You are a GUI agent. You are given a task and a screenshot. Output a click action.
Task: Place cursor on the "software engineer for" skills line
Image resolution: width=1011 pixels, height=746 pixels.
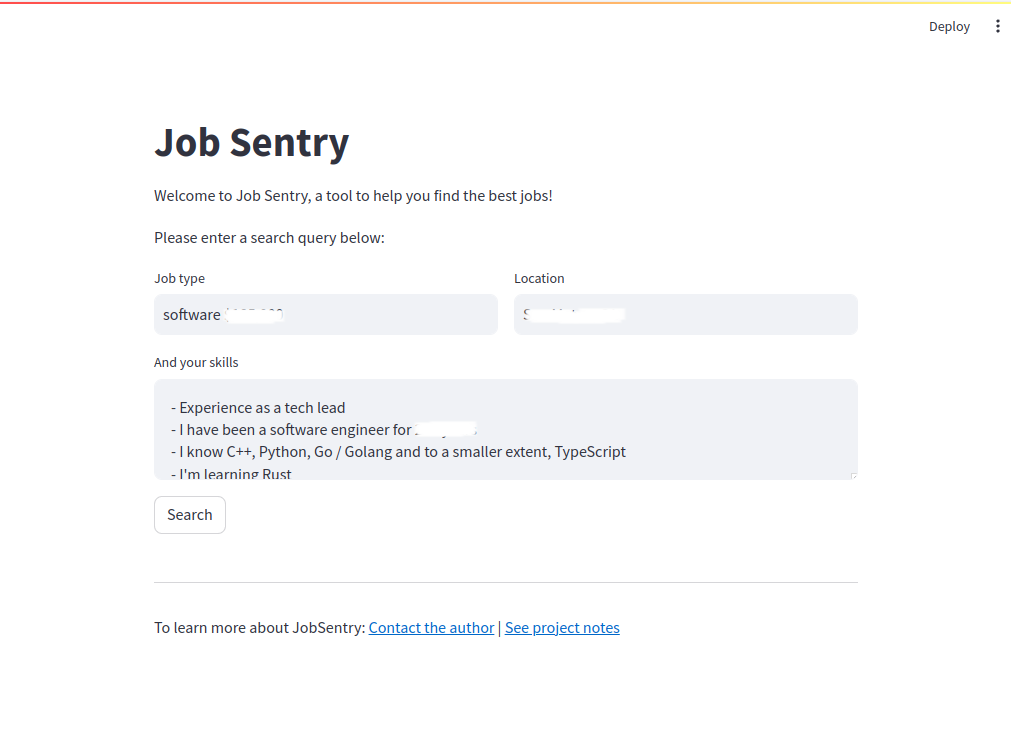click(300, 430)
